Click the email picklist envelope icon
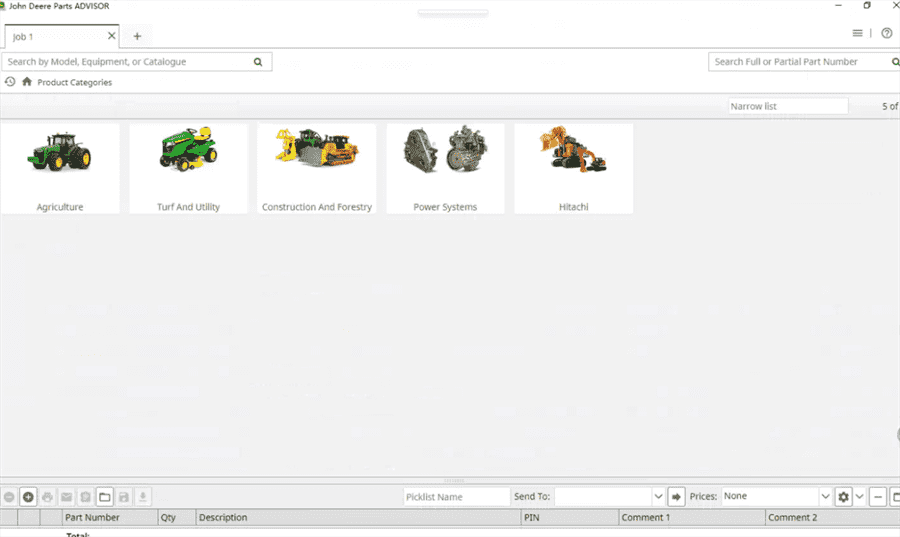Screen dimensions: 900x537 click(67, 497)
